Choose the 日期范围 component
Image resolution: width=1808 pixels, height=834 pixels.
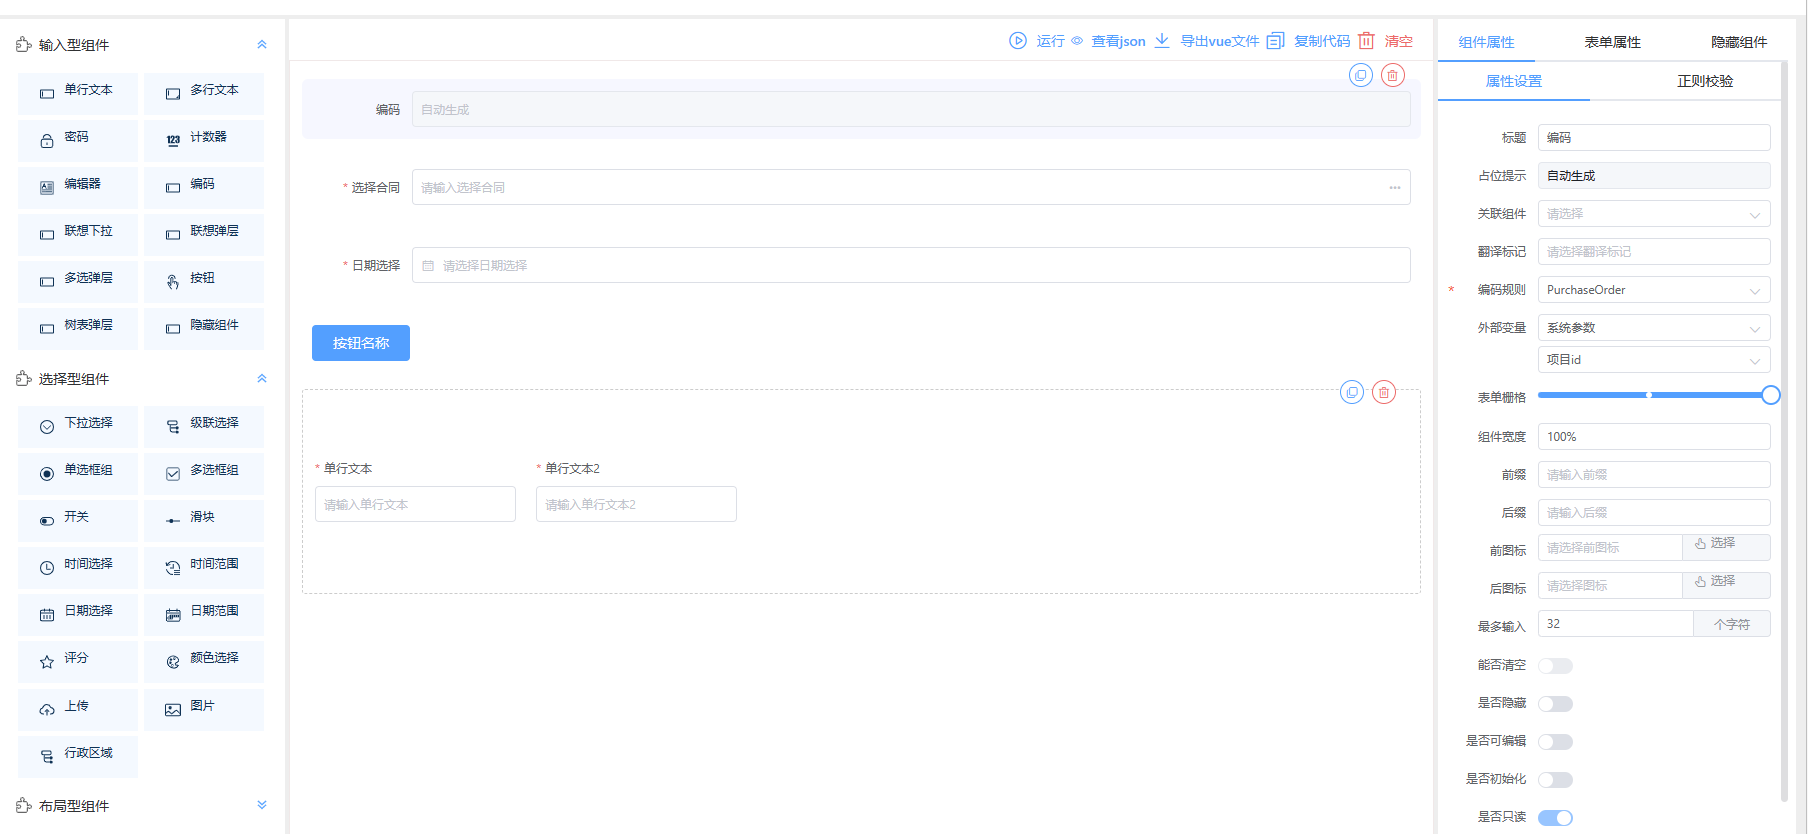(204, 614)
